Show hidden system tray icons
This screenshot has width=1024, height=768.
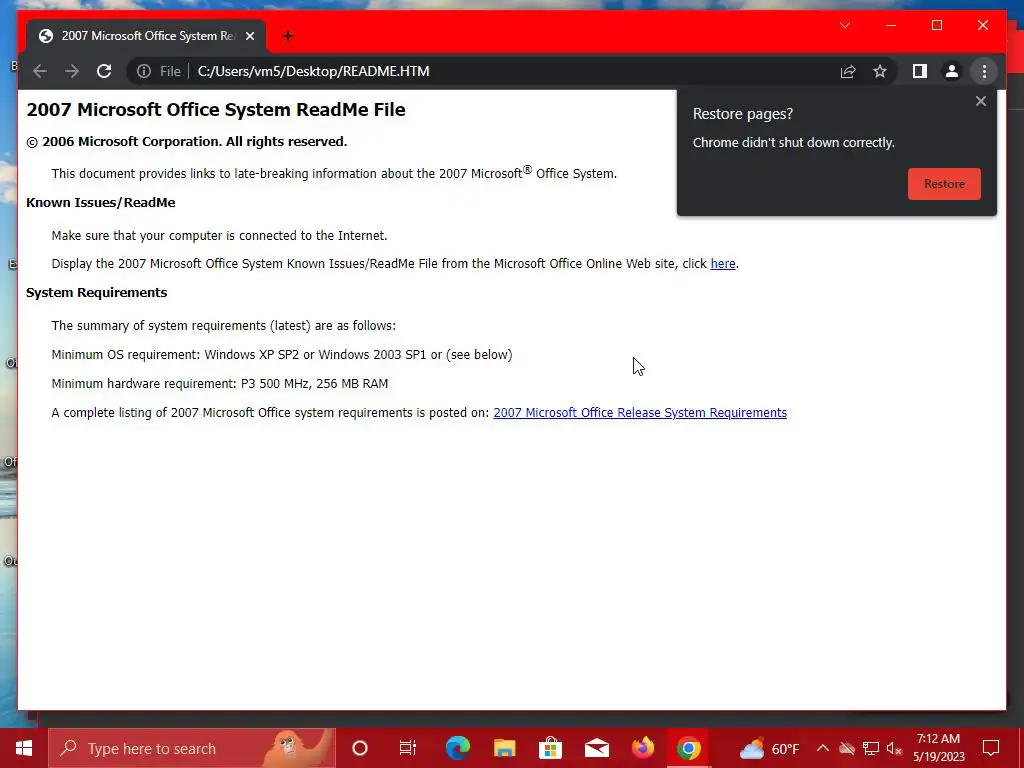[x=822, y=748]
